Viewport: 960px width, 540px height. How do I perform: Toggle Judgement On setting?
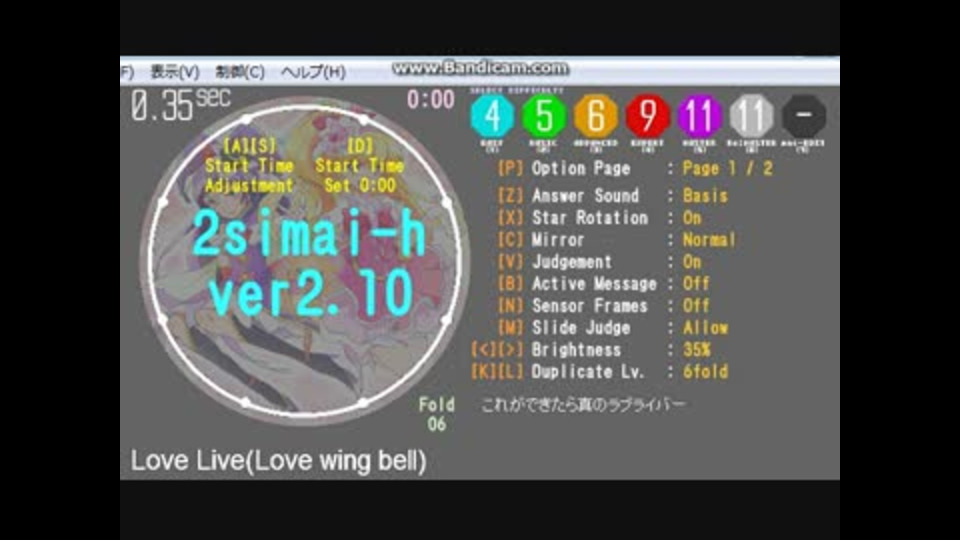point(692,261)
